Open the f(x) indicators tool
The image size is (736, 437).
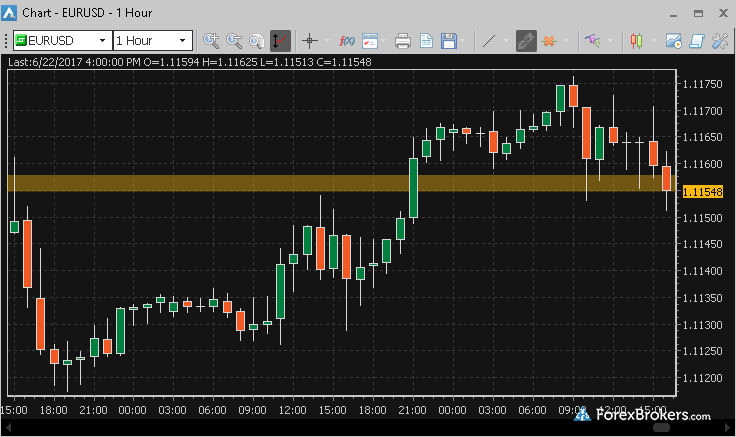click(x=347, y=41)
